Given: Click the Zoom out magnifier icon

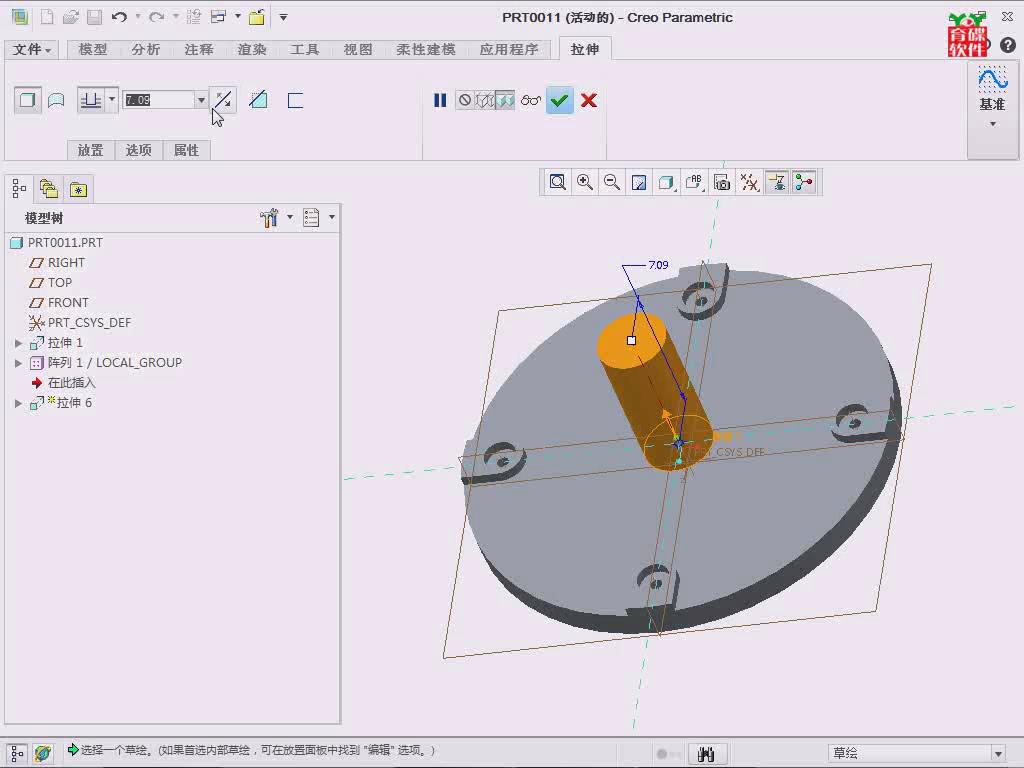Looking at the screenshot, I should click(612, 182).
